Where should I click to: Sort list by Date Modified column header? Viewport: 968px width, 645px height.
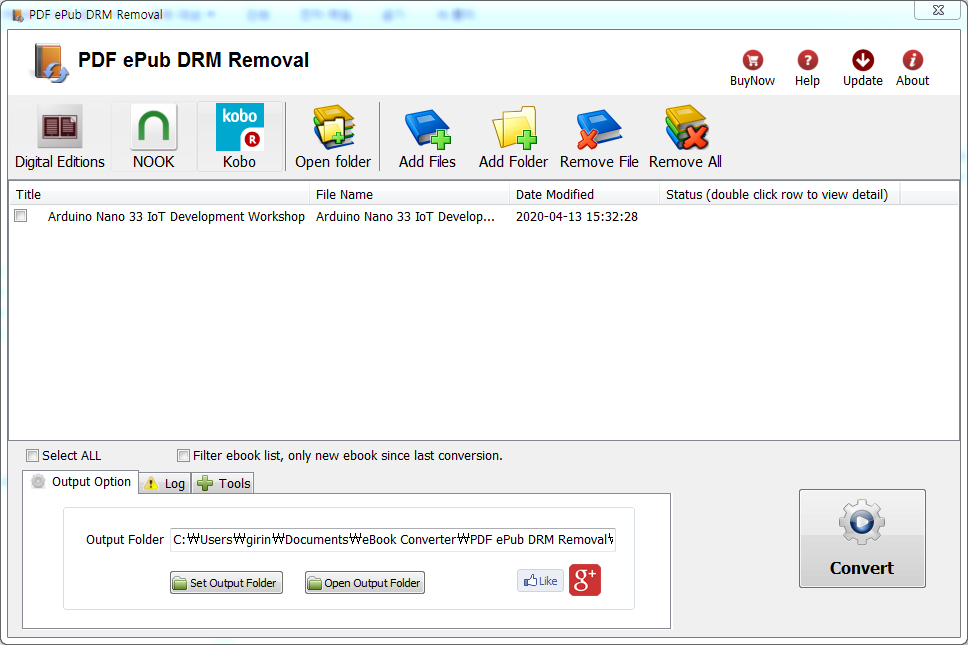[x=585, y=194]
